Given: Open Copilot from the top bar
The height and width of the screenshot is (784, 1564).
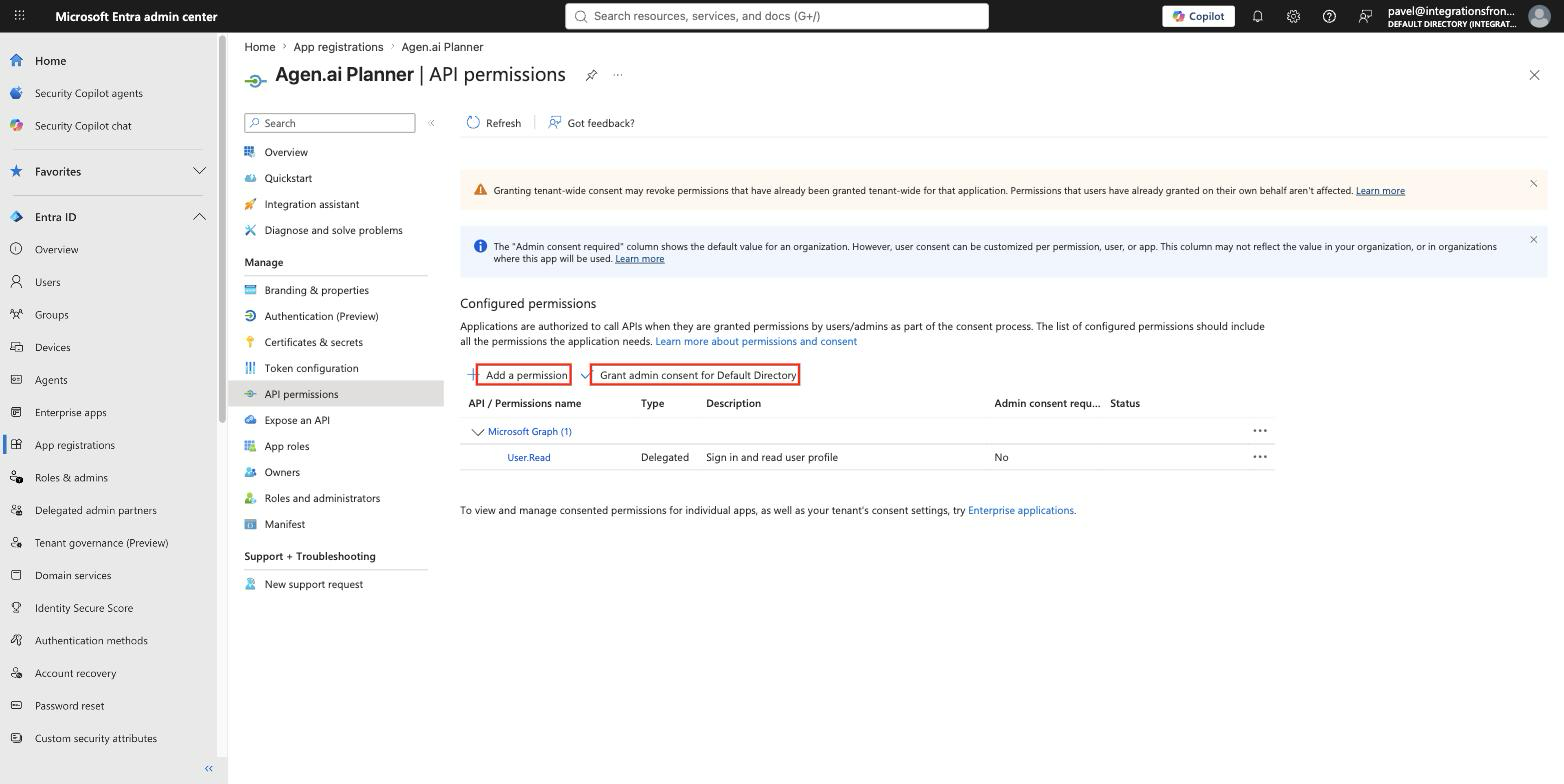Looking at the screenshot, I should coord(1198,16).
